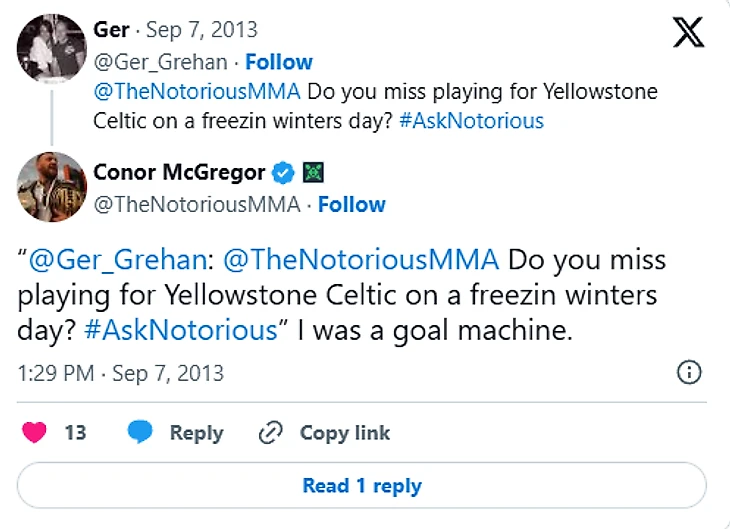Screen dimensions: 730x529
Task: Click the Copy link text
Action: [x=345, y=433]
